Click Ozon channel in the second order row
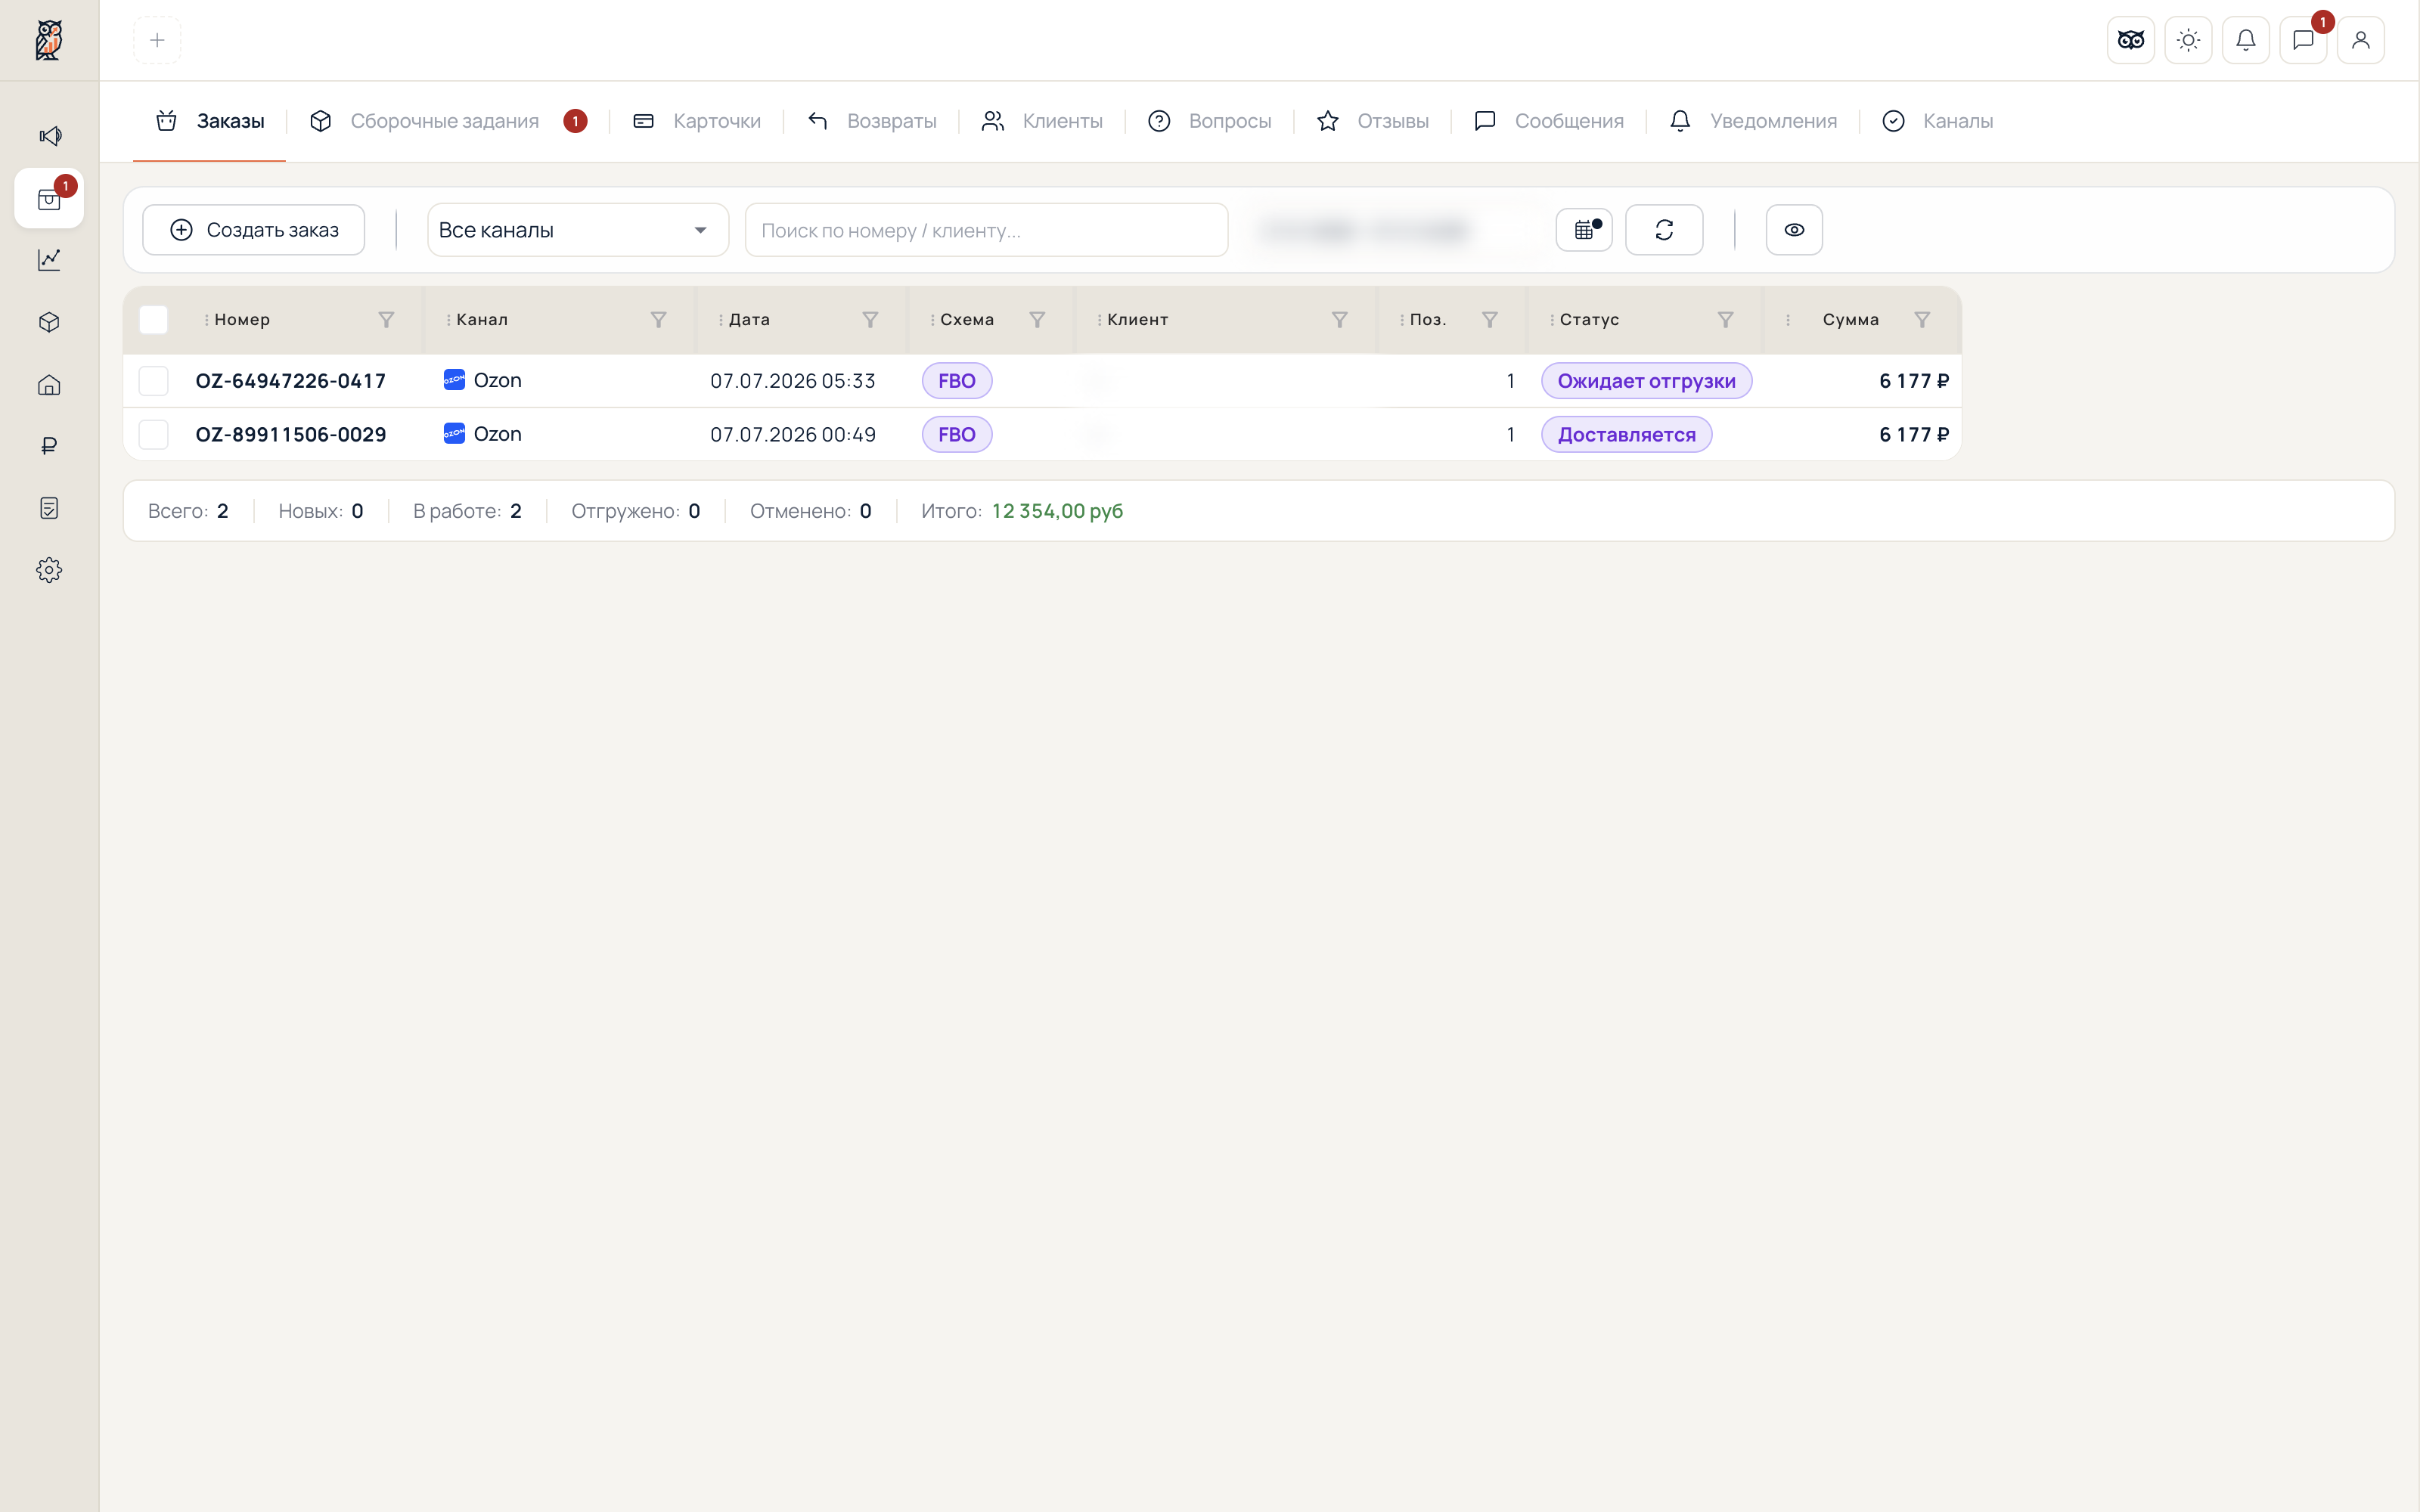Image resolution: width=2420 pixels, height=1512 pixels. (483, 434)
